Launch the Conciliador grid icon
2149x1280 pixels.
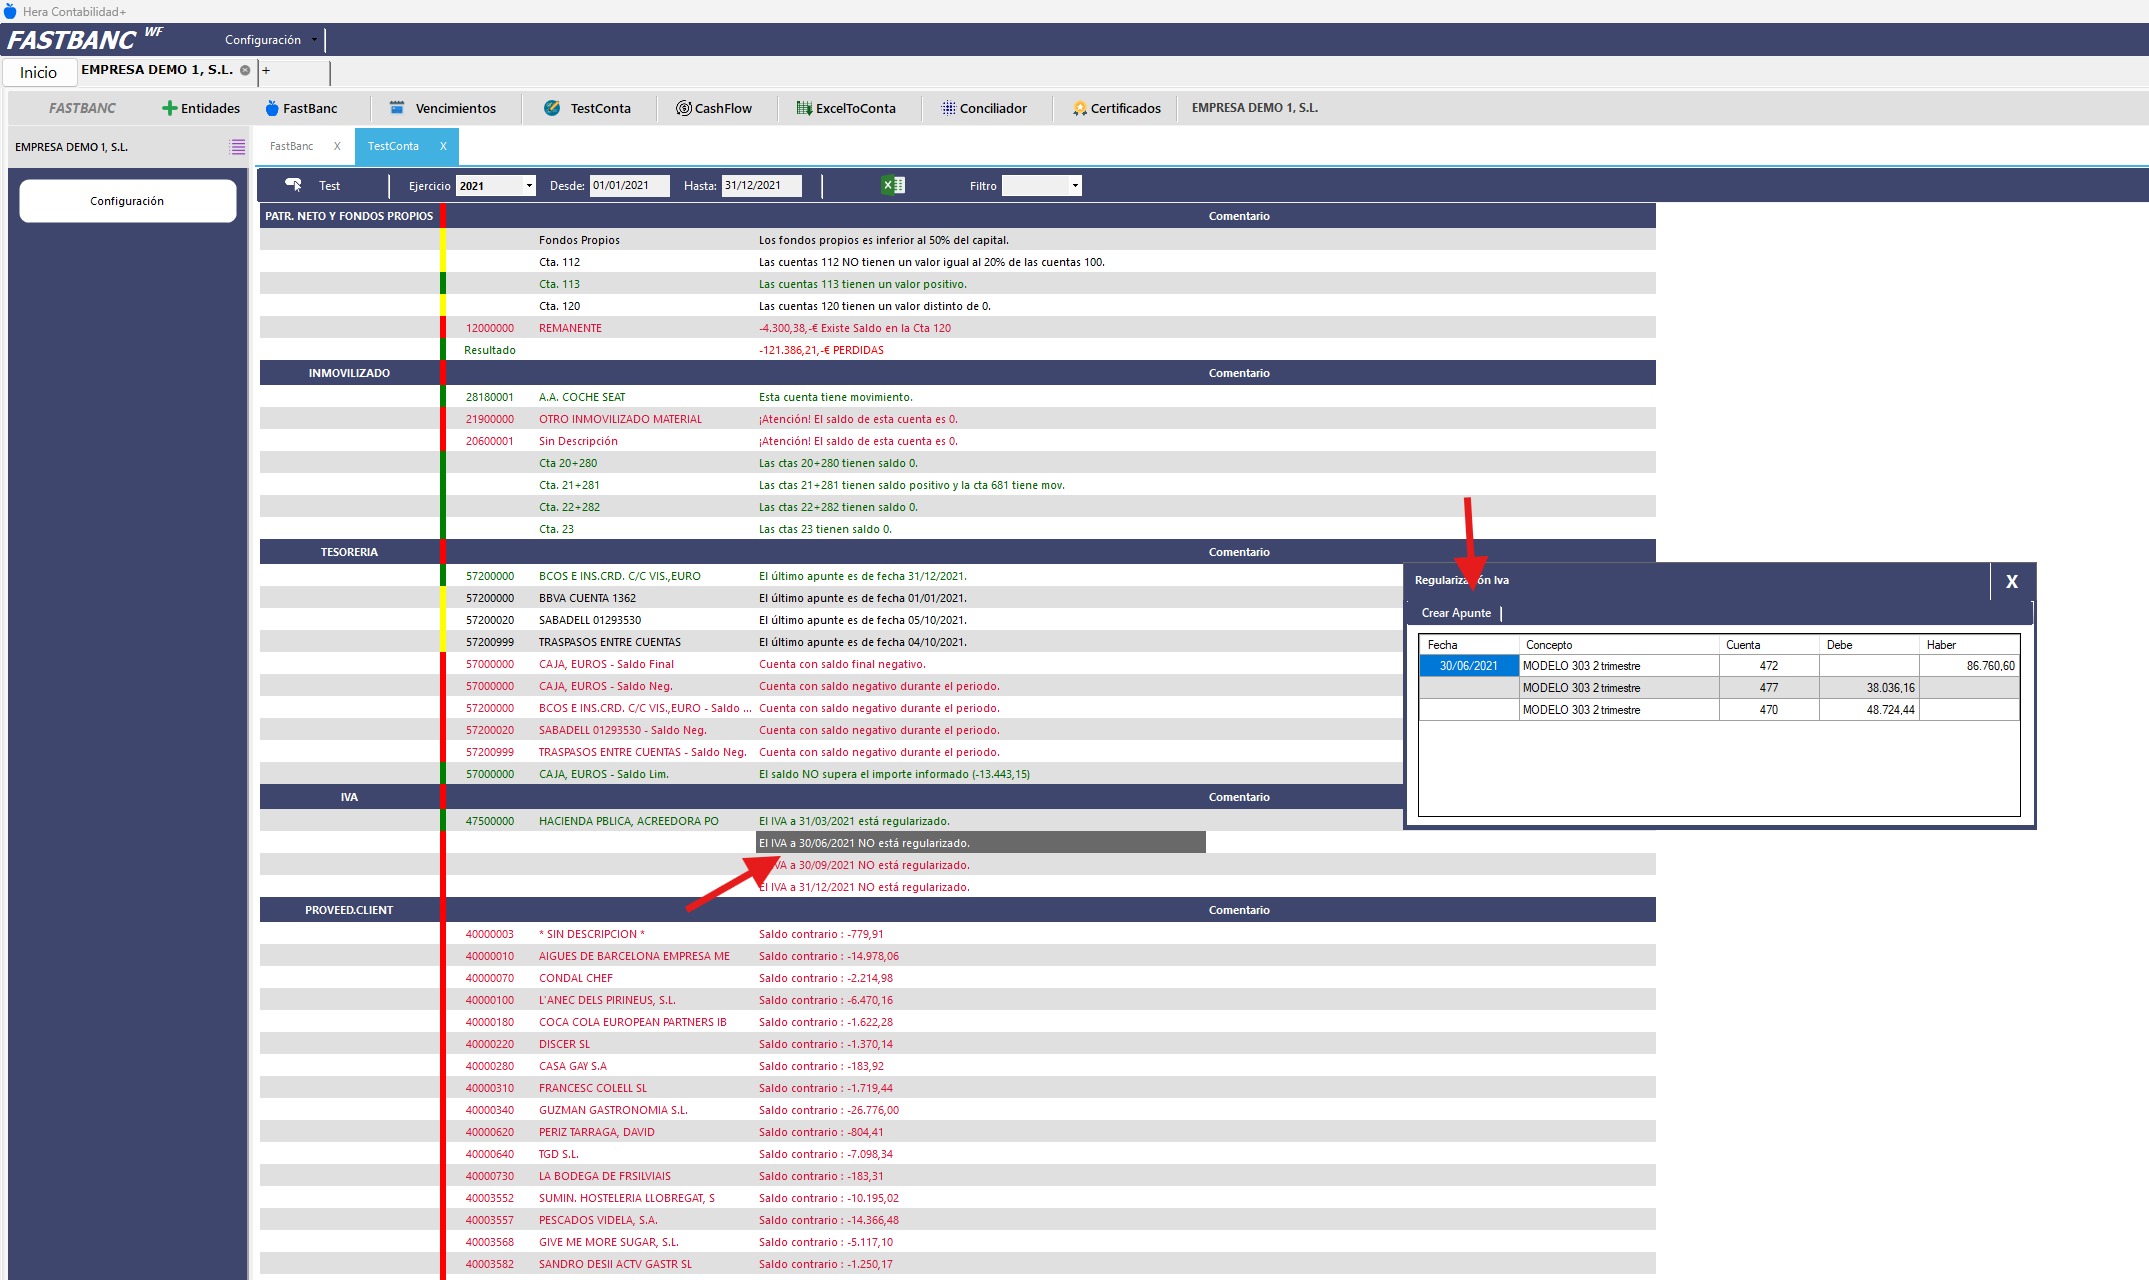pyautogui.click(x=948, y=108)
